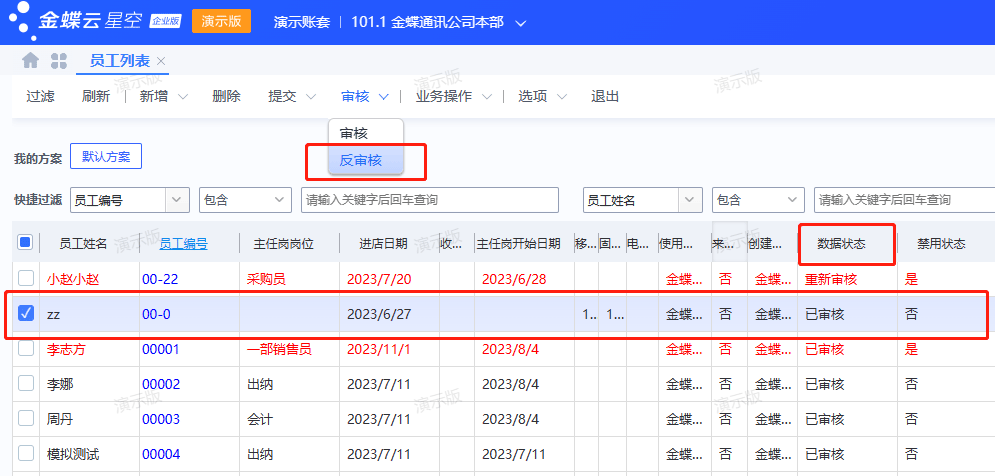Viewport: 995px width, 476px height.
Task: Open the 过滤 toolbar item
Action: point(41,96)
